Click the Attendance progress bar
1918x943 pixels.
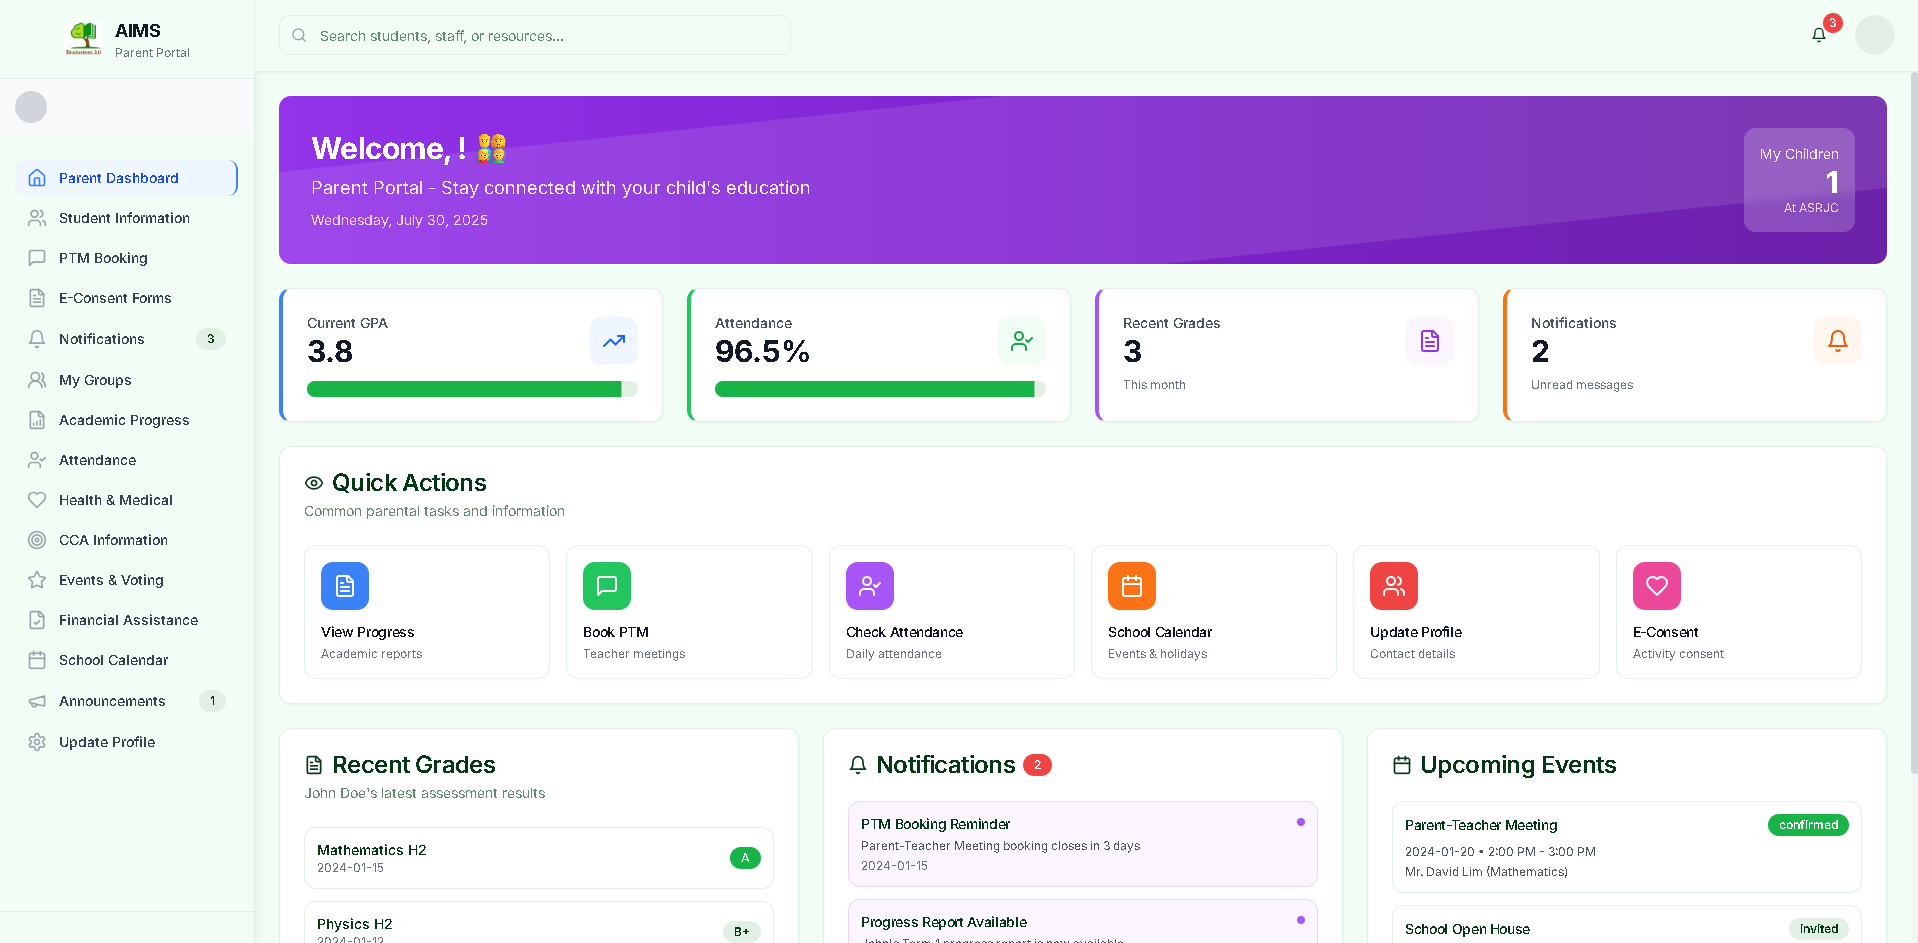click(x=880, y=389)
